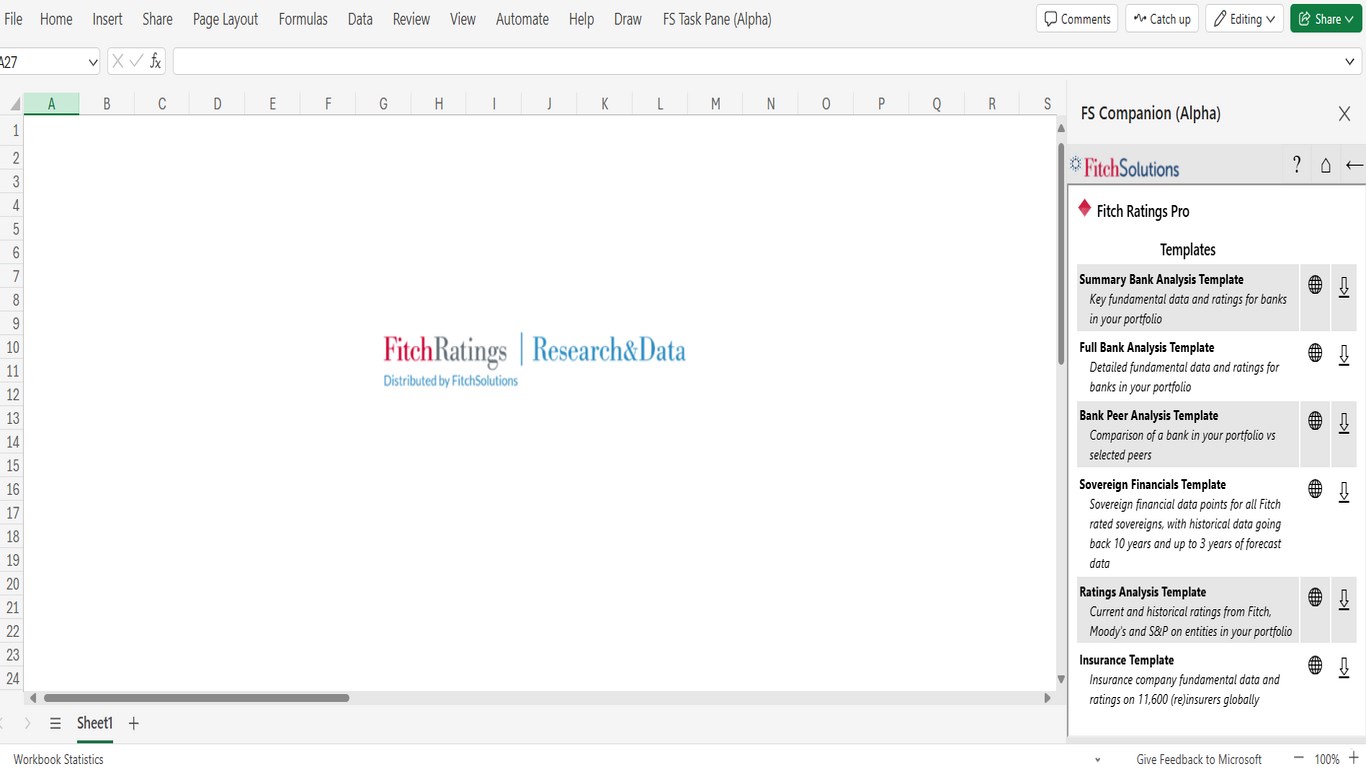Confirm formula entry with the checkmark icon

[136, 62]
